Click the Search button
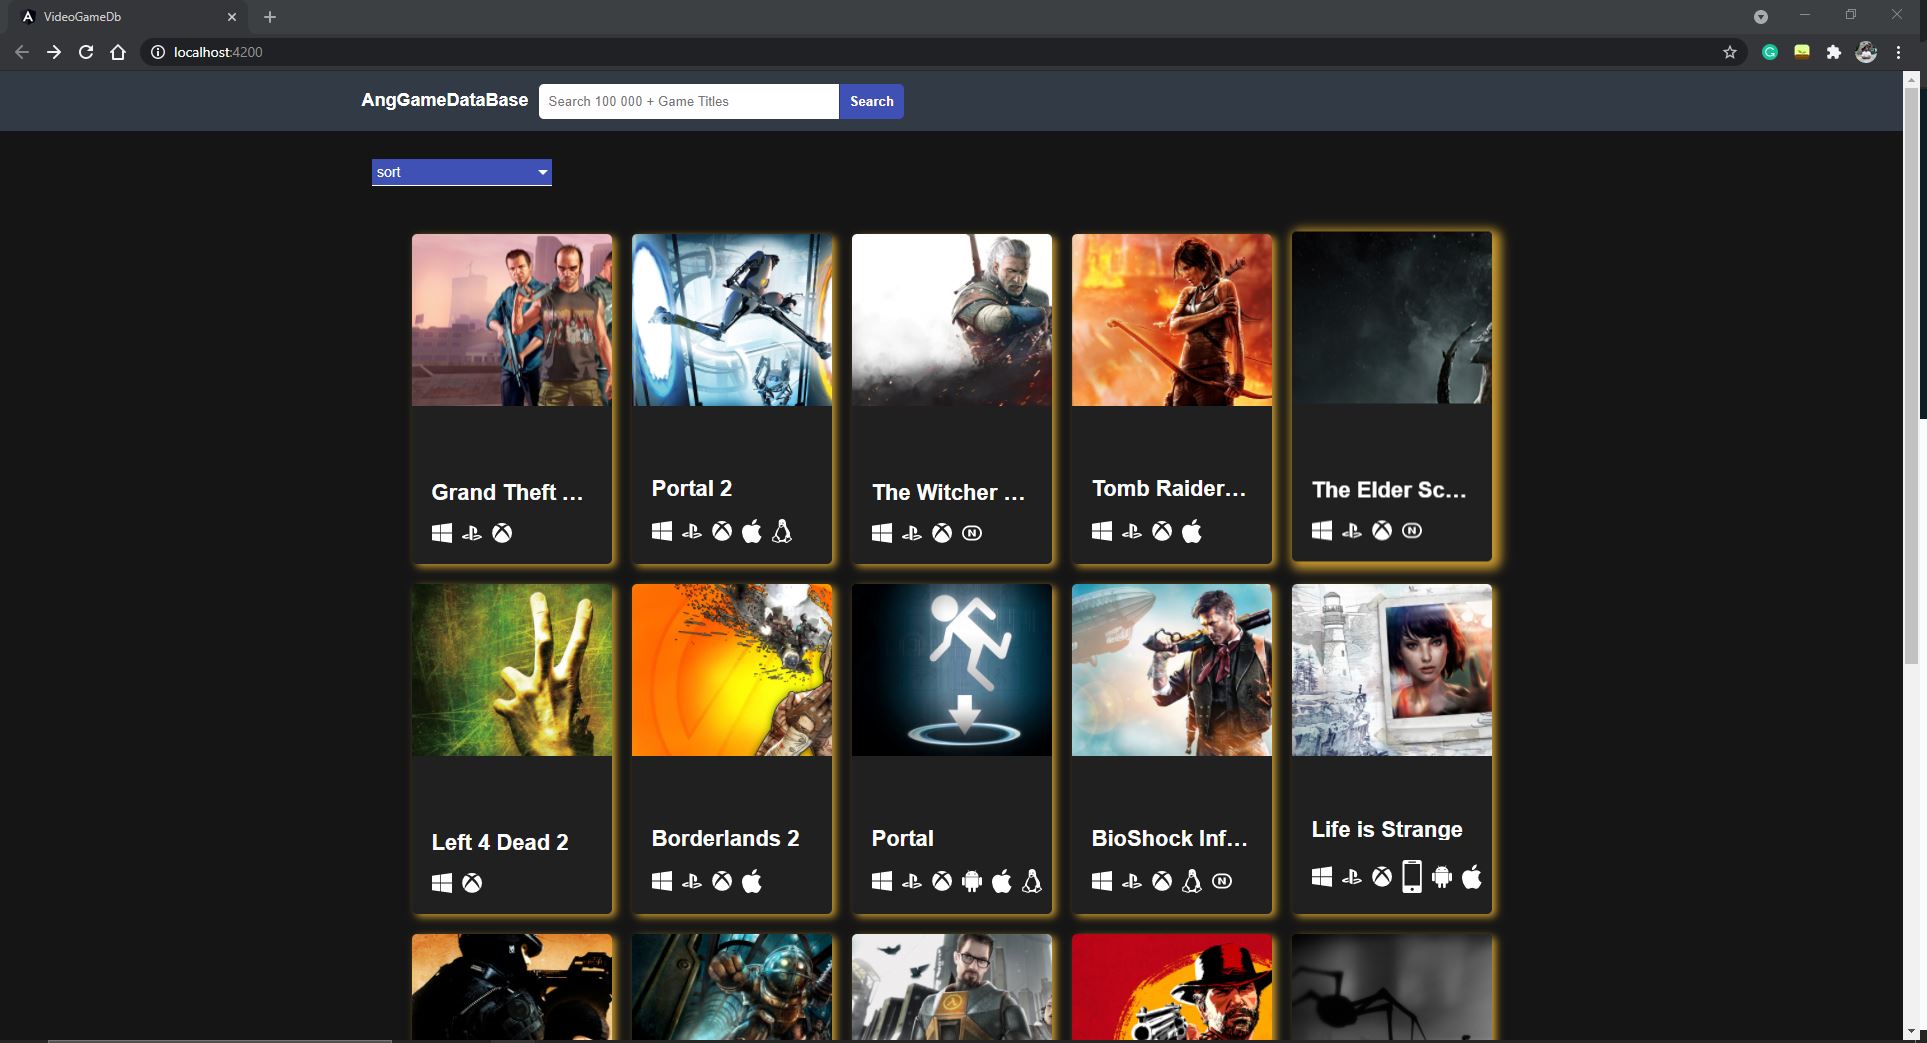The image size is (1927, 1043). pyautogui.click(x=871, y=101)
